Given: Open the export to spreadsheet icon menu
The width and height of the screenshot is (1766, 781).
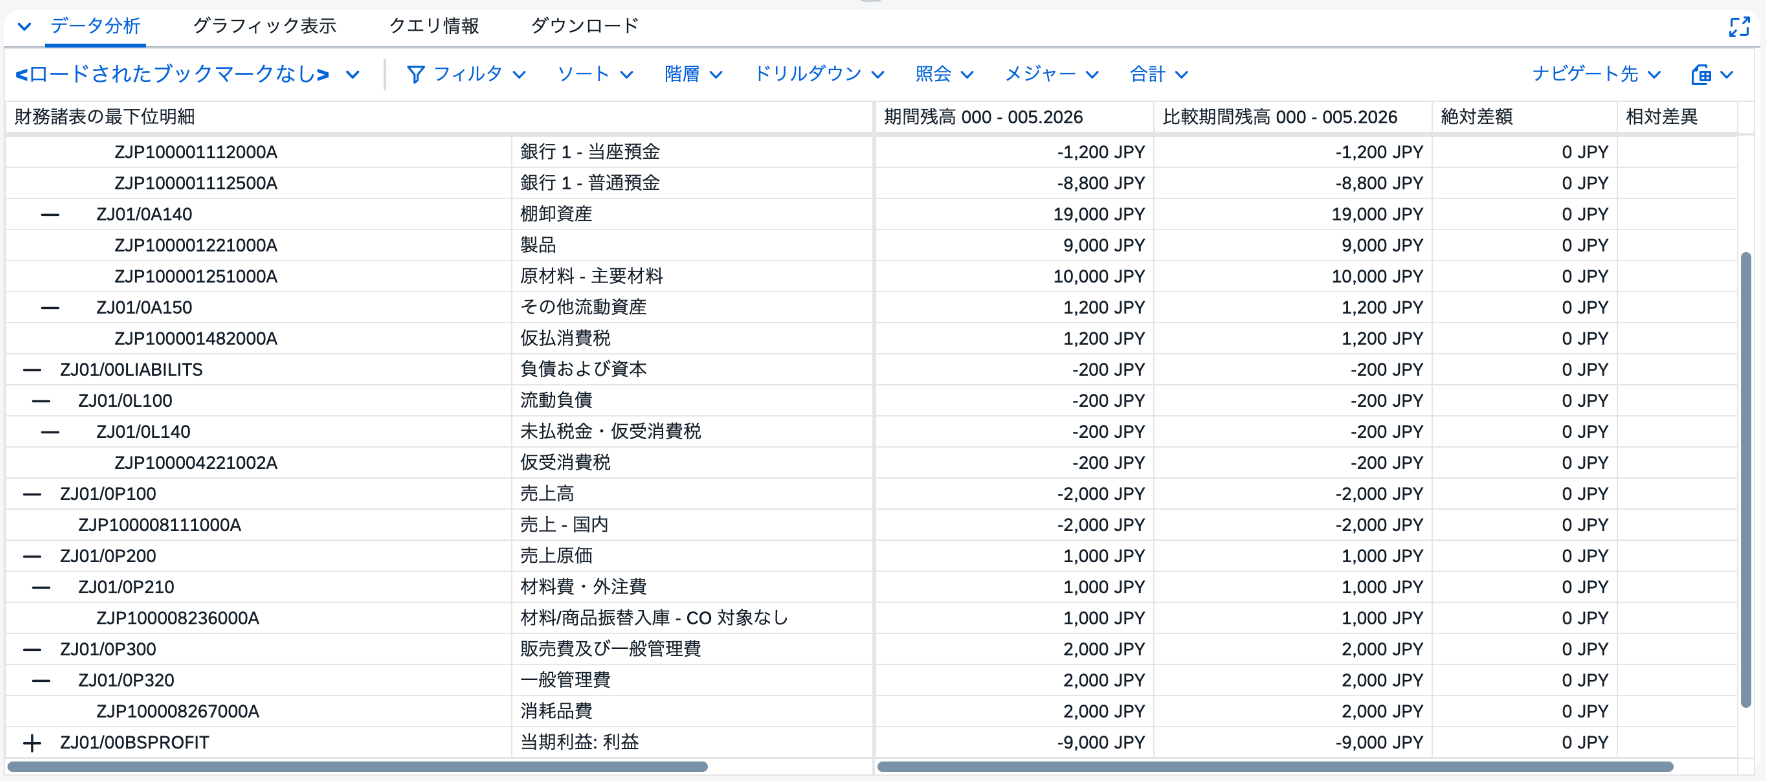Looking at the screenshot, I should pos(1712,74).
